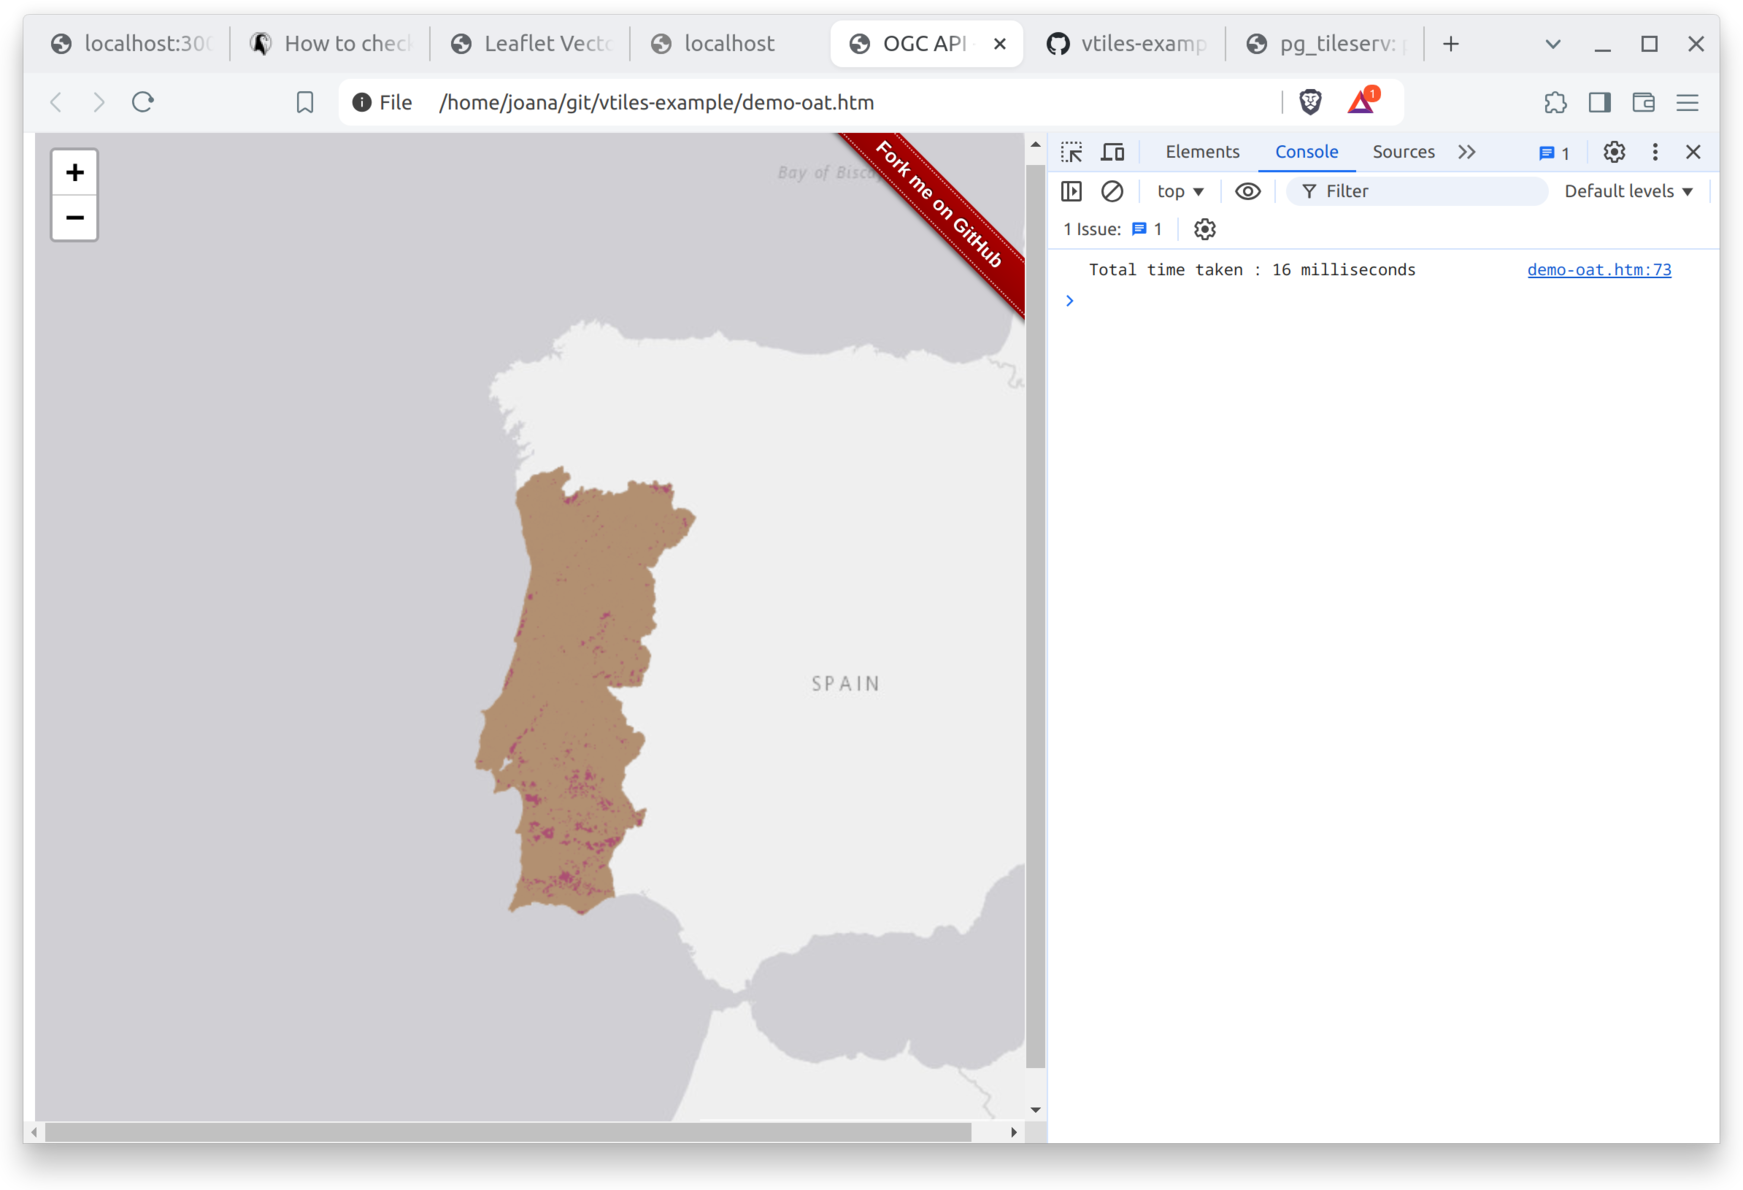Switch to the Elements tab
The image size is (1743, 1190).
point(1202,152)
